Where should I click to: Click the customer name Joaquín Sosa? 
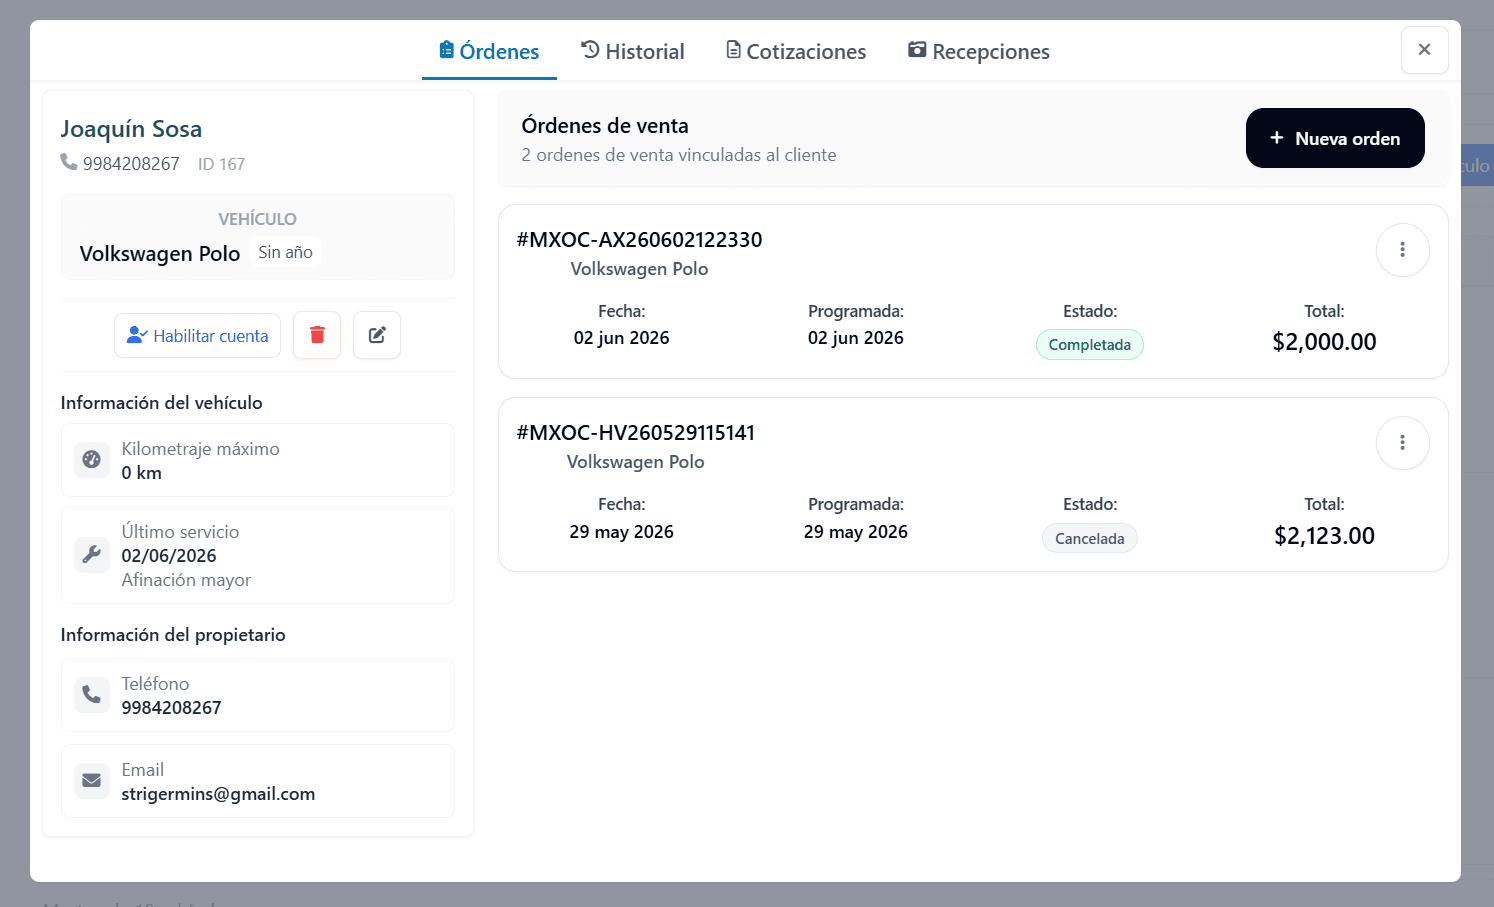pyautogui.click(x=131, y=129)
